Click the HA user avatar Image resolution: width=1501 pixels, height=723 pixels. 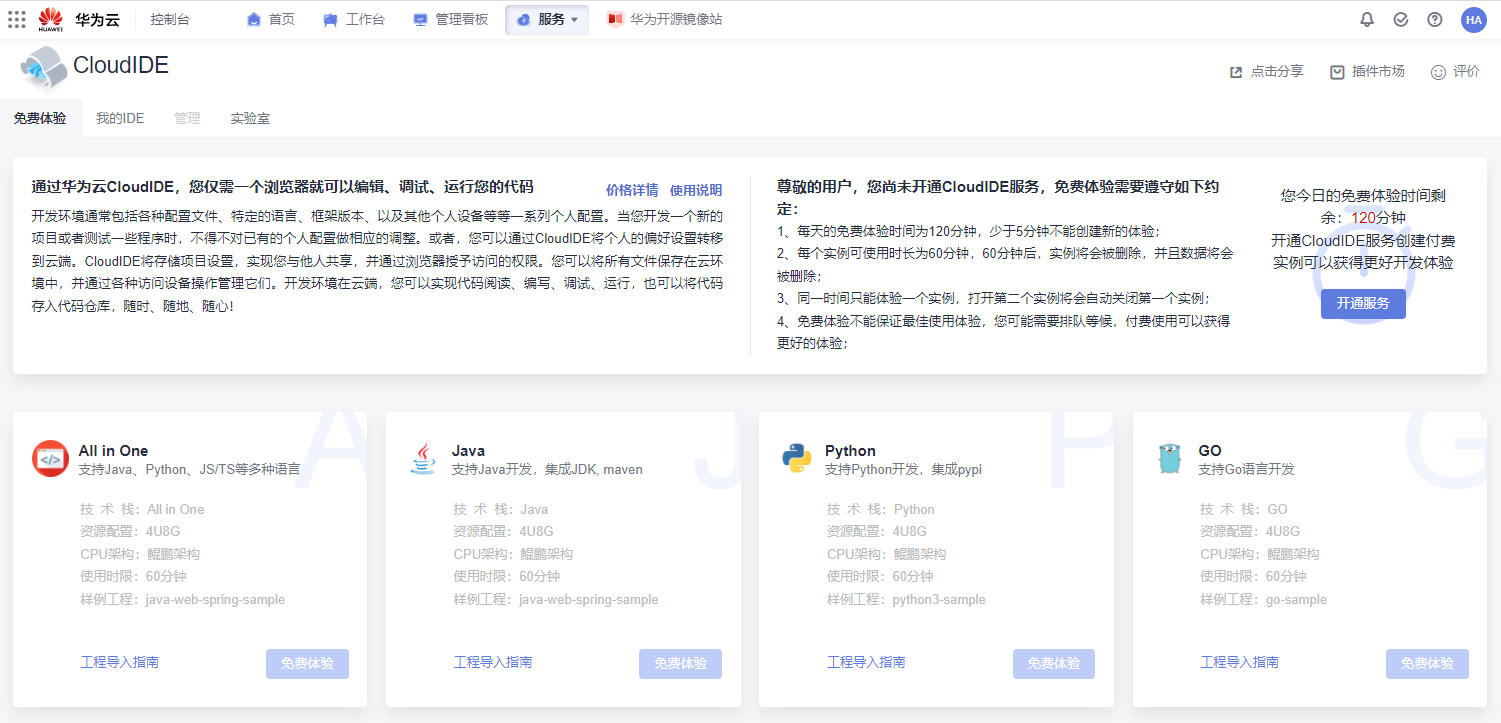[x=1474, y=19]
